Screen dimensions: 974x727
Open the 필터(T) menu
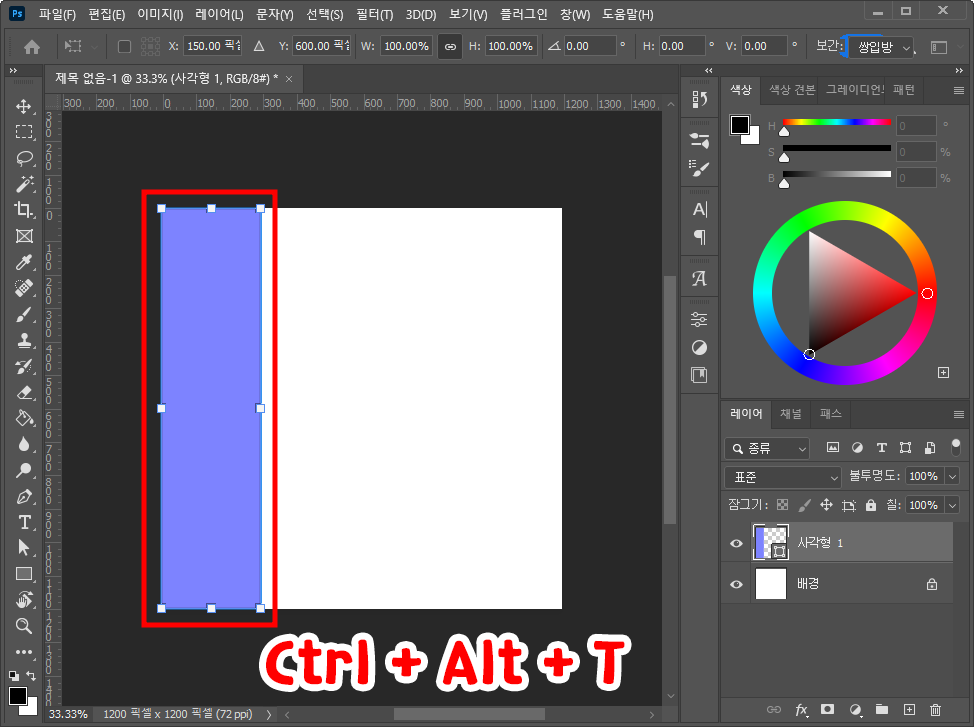pos(372,14)
